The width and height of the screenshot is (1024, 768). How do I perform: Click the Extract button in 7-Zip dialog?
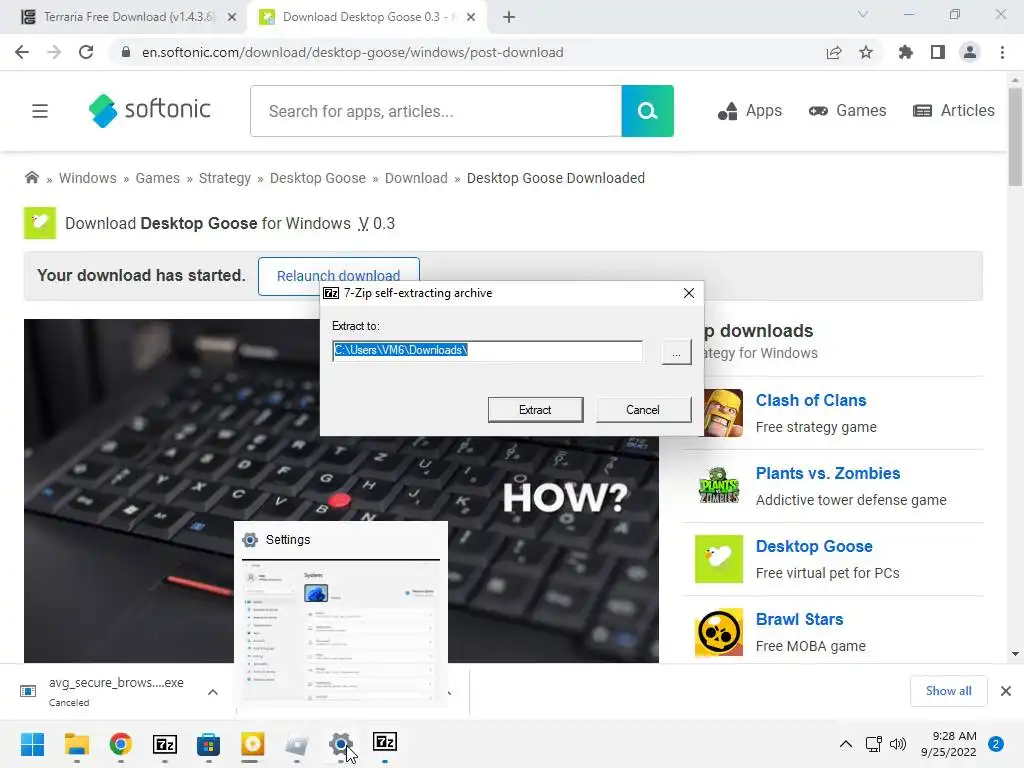click(x=535, y=409)
